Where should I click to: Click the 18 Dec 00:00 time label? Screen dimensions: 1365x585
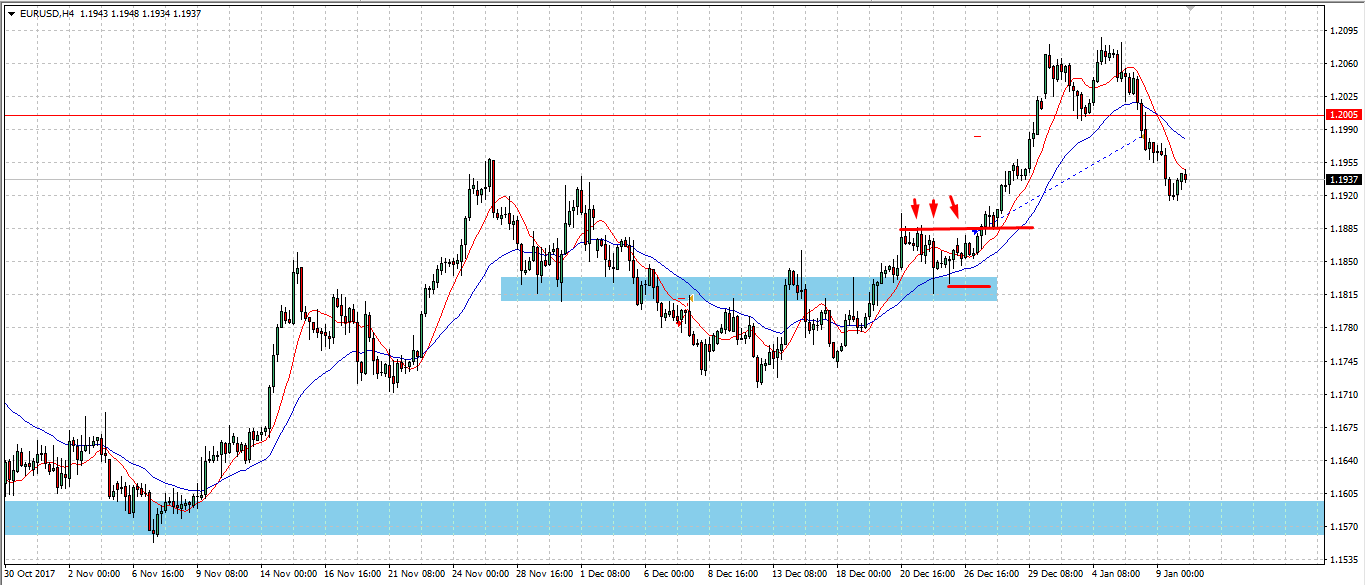tap(864, 574)
